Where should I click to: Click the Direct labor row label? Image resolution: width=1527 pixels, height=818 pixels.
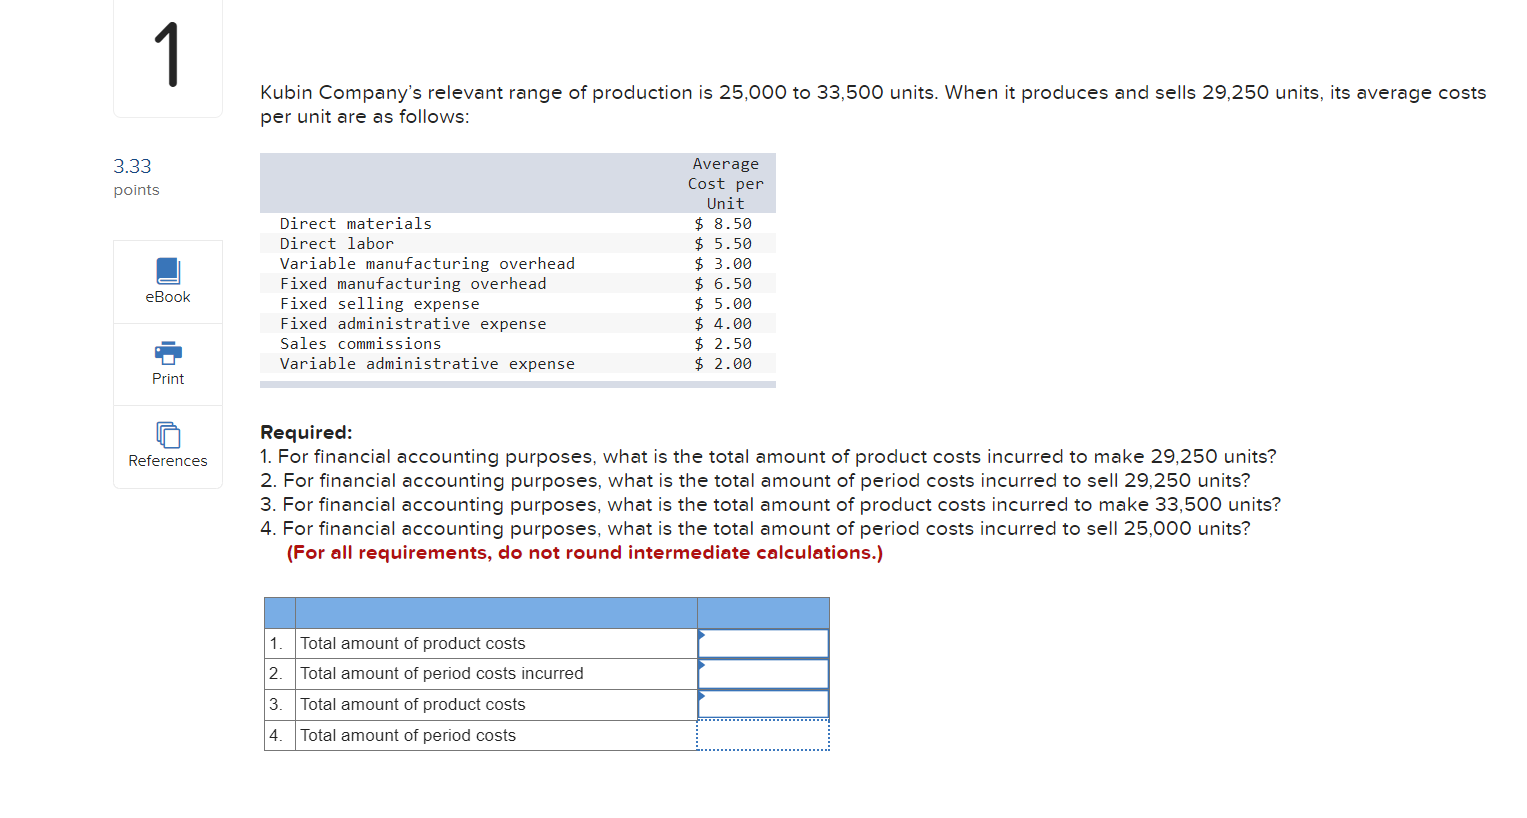(337, 244)
